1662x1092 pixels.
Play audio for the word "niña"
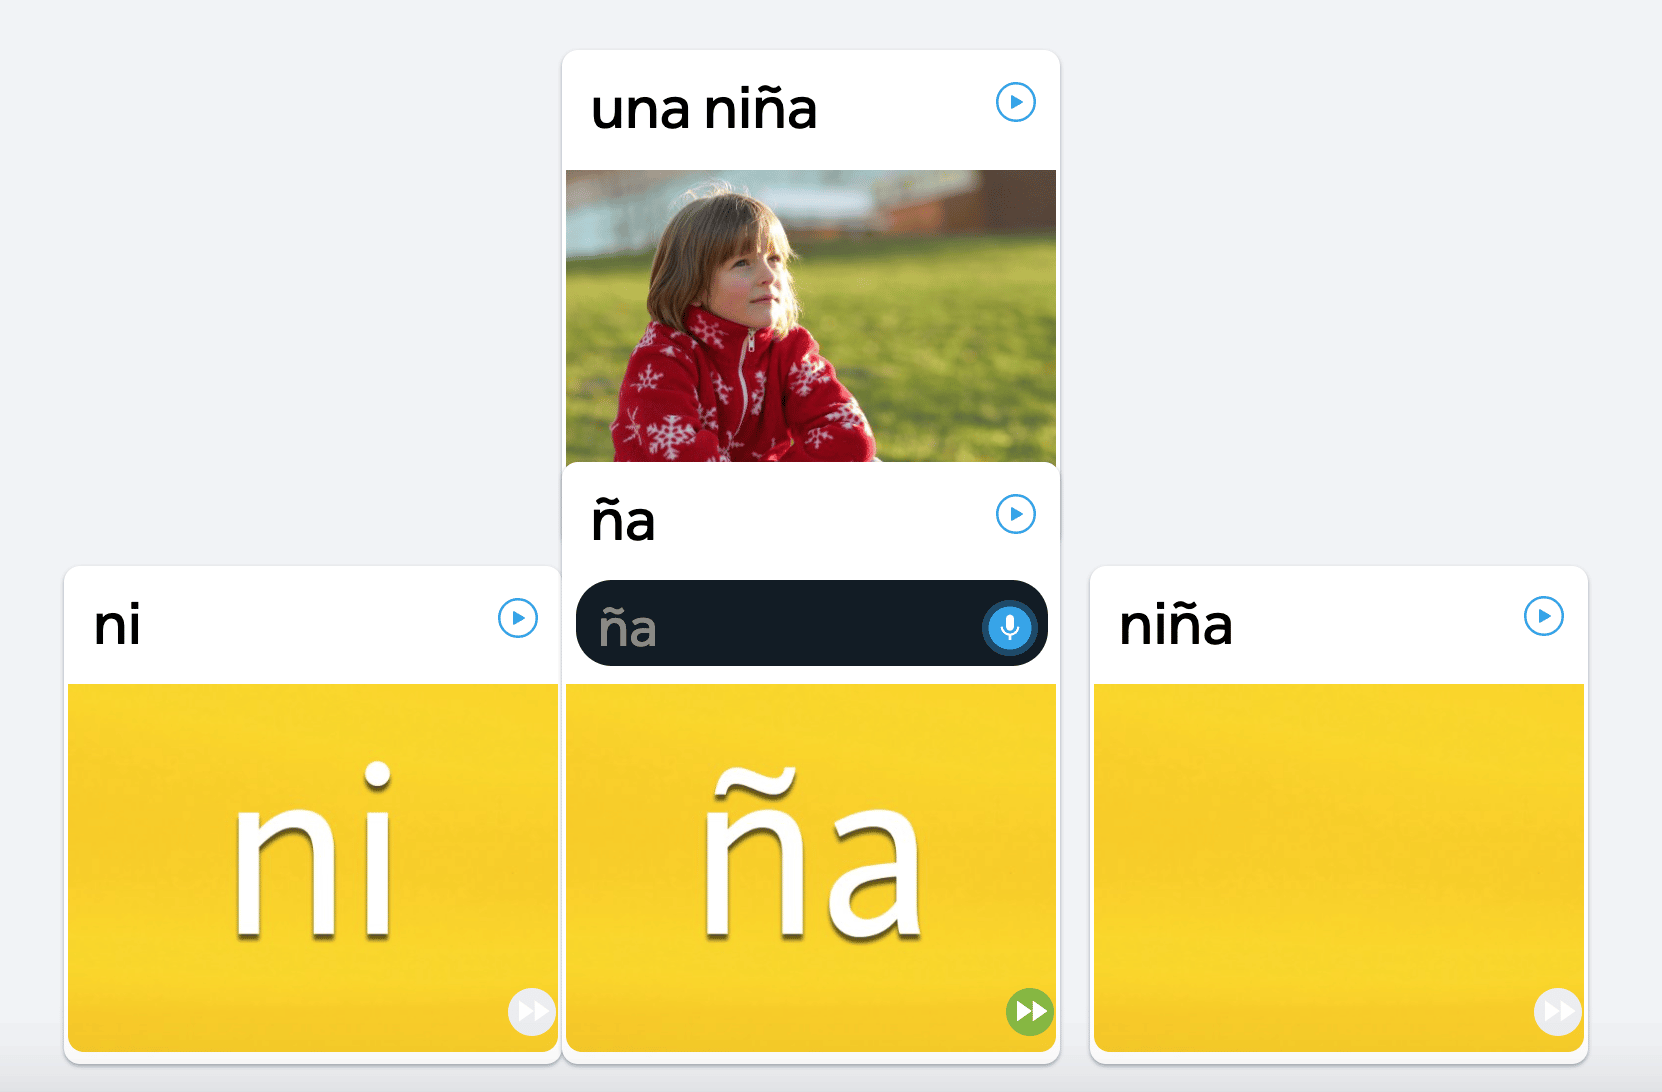1543,616
